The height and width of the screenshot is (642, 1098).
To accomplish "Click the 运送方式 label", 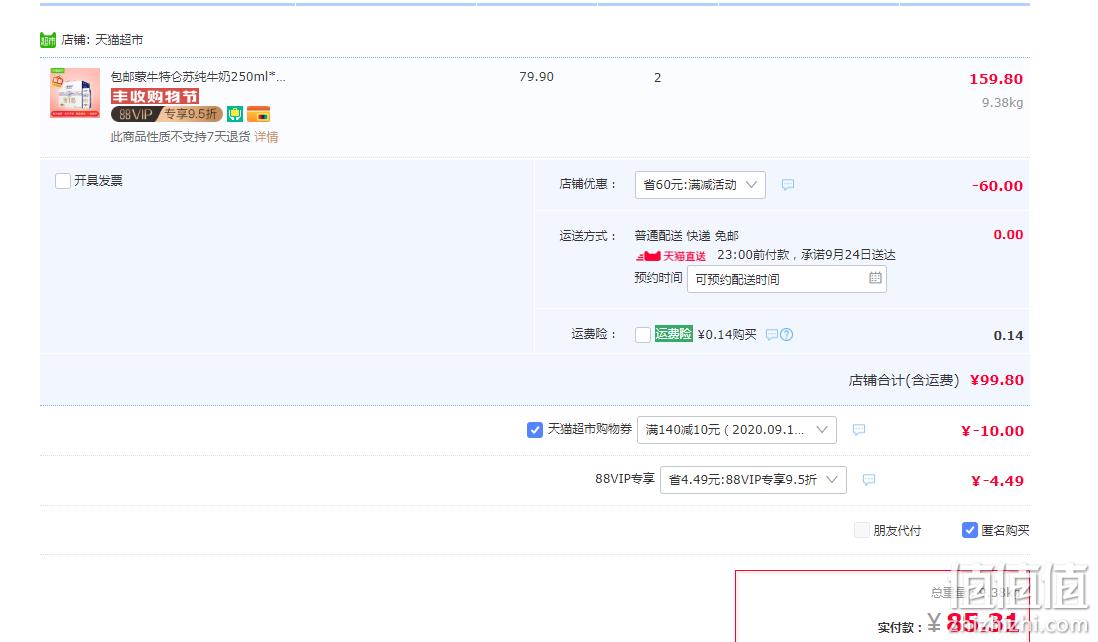I will click(588, 236).
